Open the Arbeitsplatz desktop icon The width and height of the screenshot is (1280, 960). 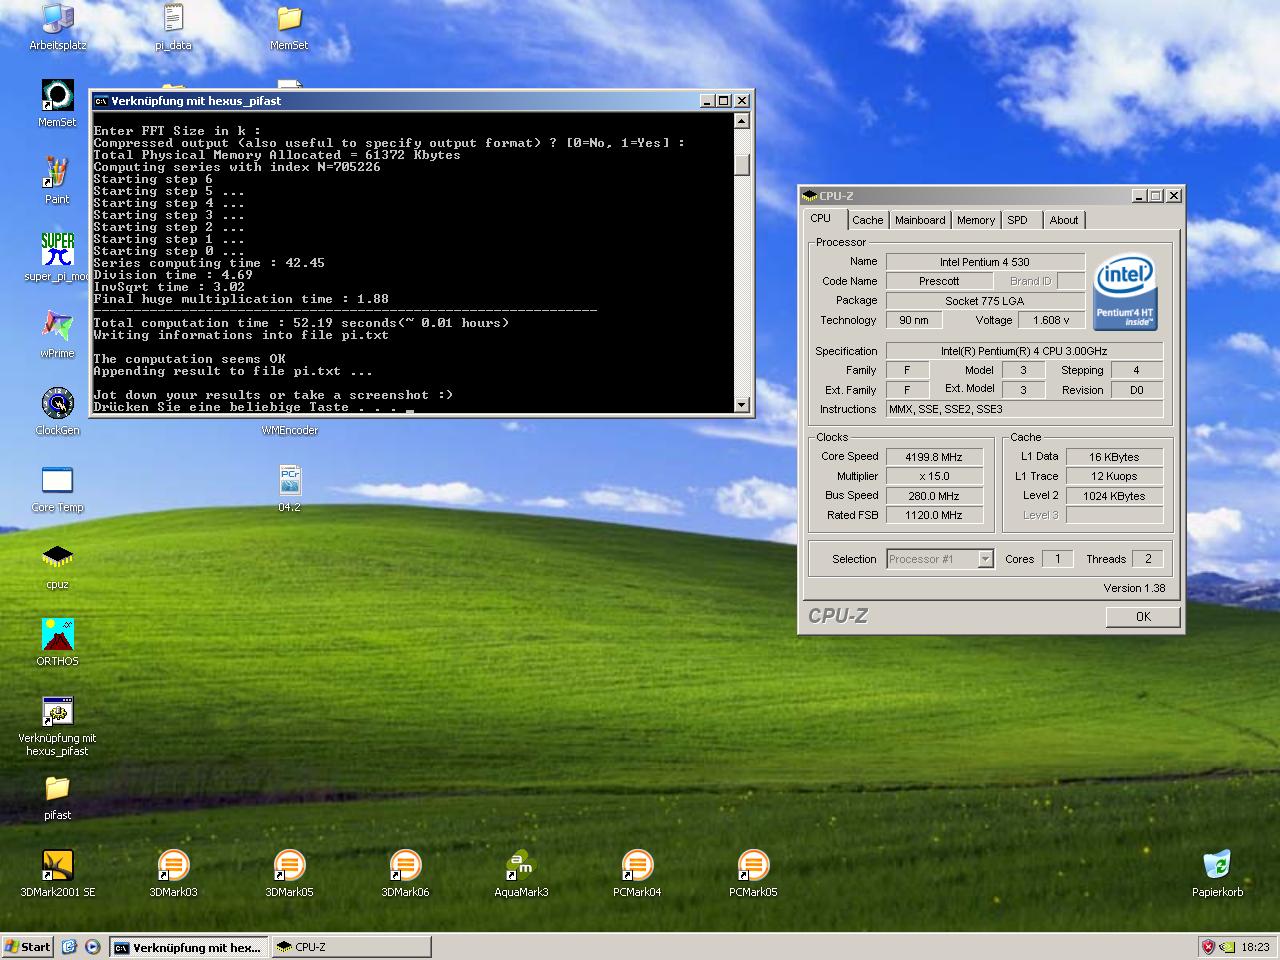coord(57,18)
